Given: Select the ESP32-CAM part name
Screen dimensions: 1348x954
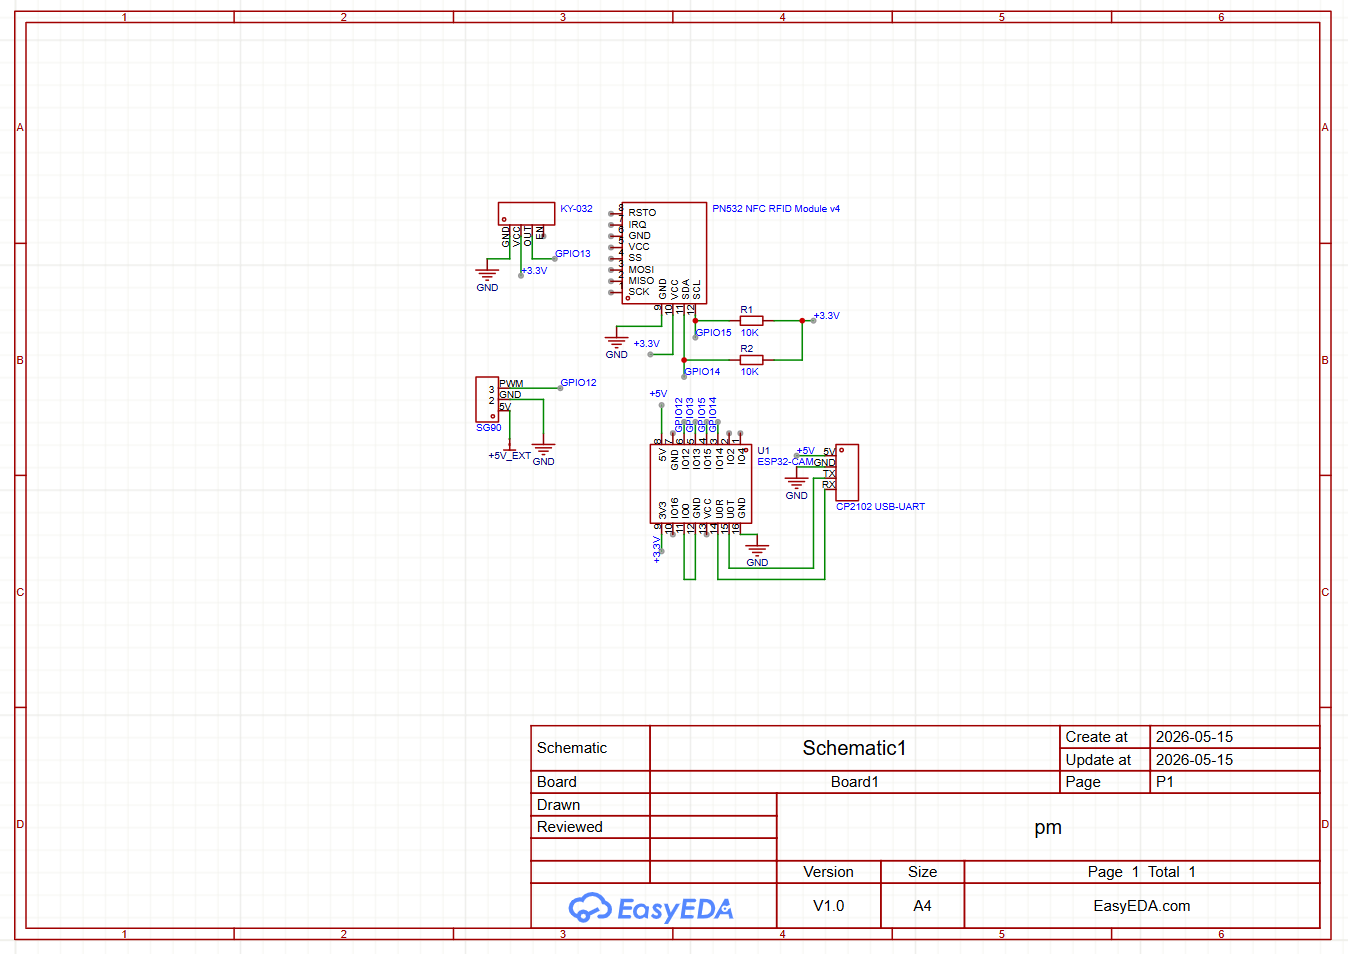Looking at the screenshot, I should coord(786,462).
